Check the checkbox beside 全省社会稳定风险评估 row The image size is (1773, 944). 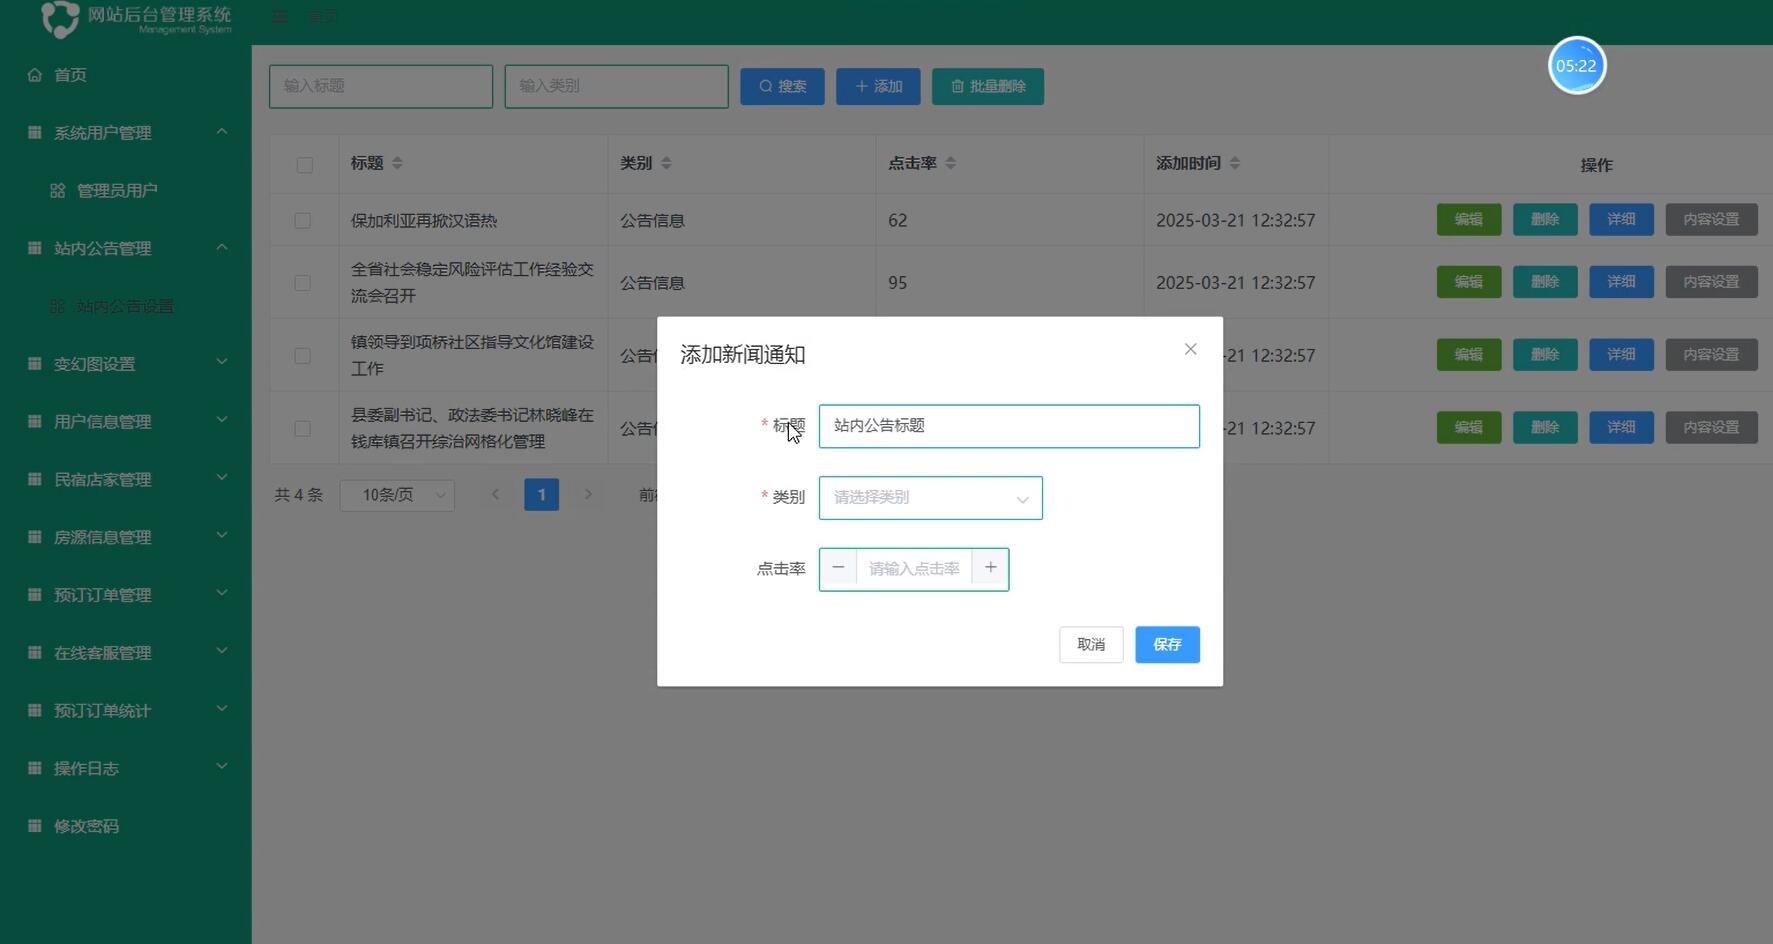[303, 282]
